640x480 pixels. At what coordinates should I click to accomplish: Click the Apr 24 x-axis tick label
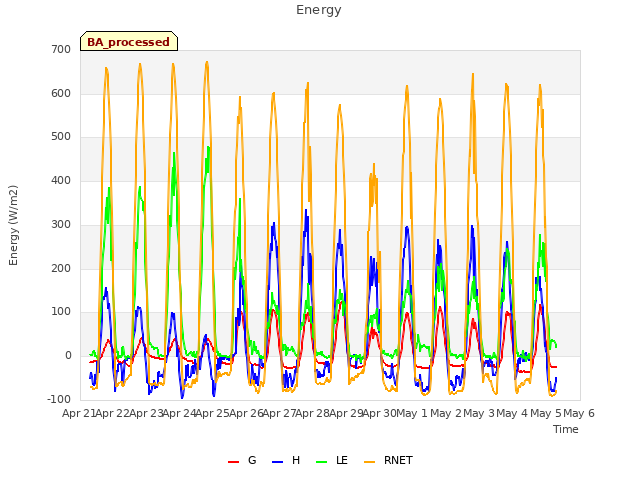click(179, 413)
